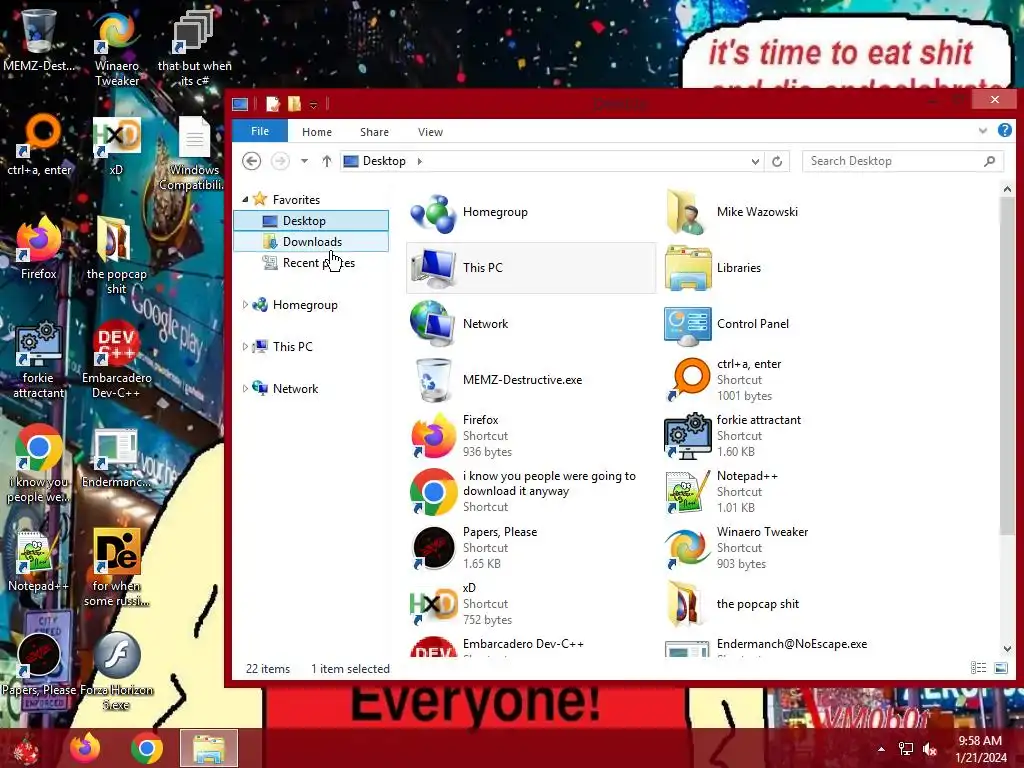The image size is (1024, 768).
Task: Select 'that but when its c#' desktop icon
Action: click(x=194, y=48)
